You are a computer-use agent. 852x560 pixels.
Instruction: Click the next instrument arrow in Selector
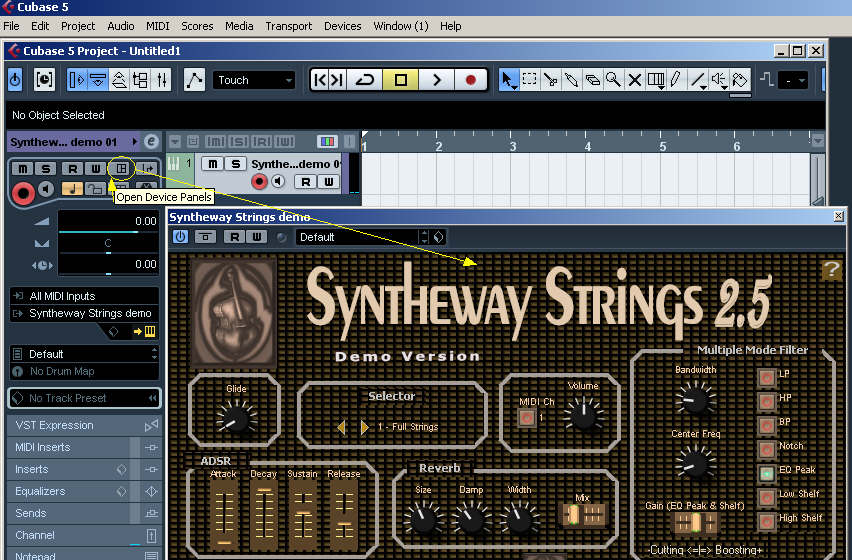(x=364, y=427)
